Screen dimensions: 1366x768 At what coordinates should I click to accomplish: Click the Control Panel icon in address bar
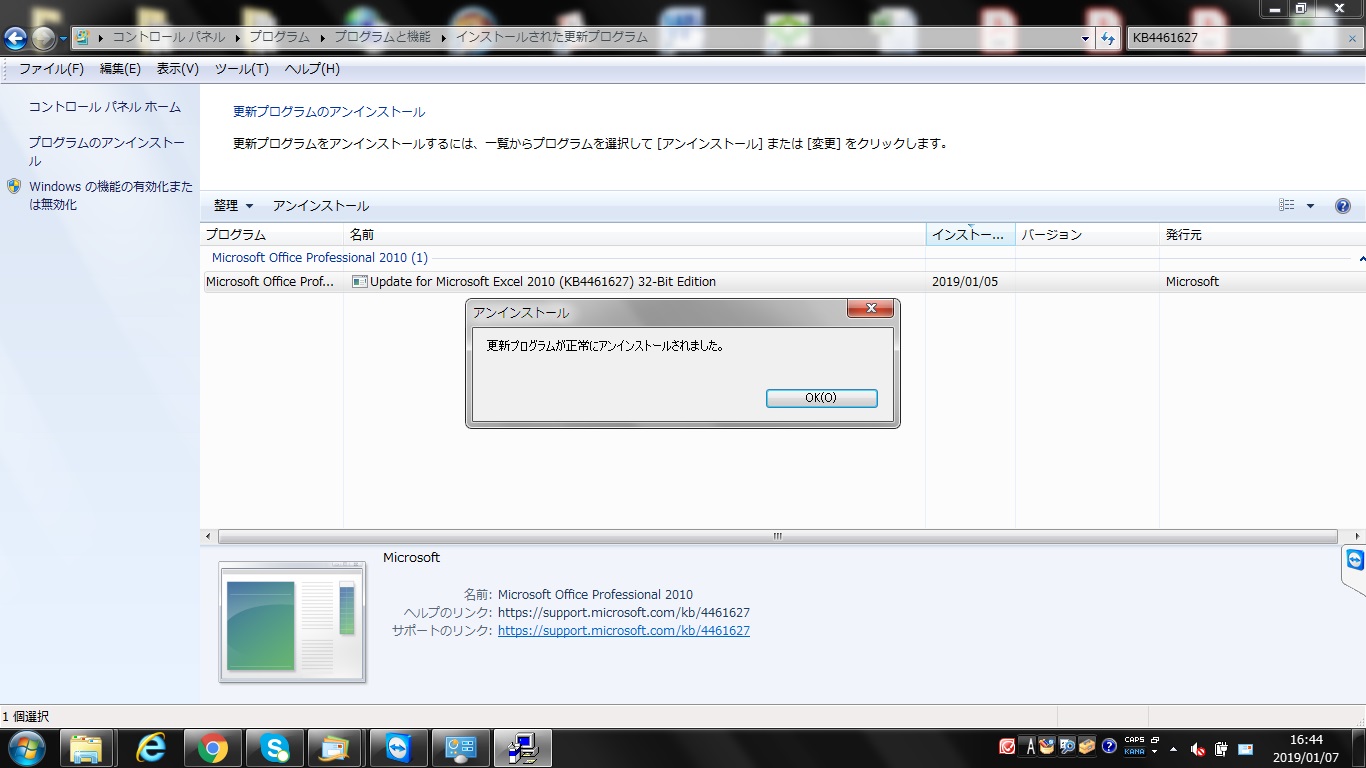click(82, 37)
